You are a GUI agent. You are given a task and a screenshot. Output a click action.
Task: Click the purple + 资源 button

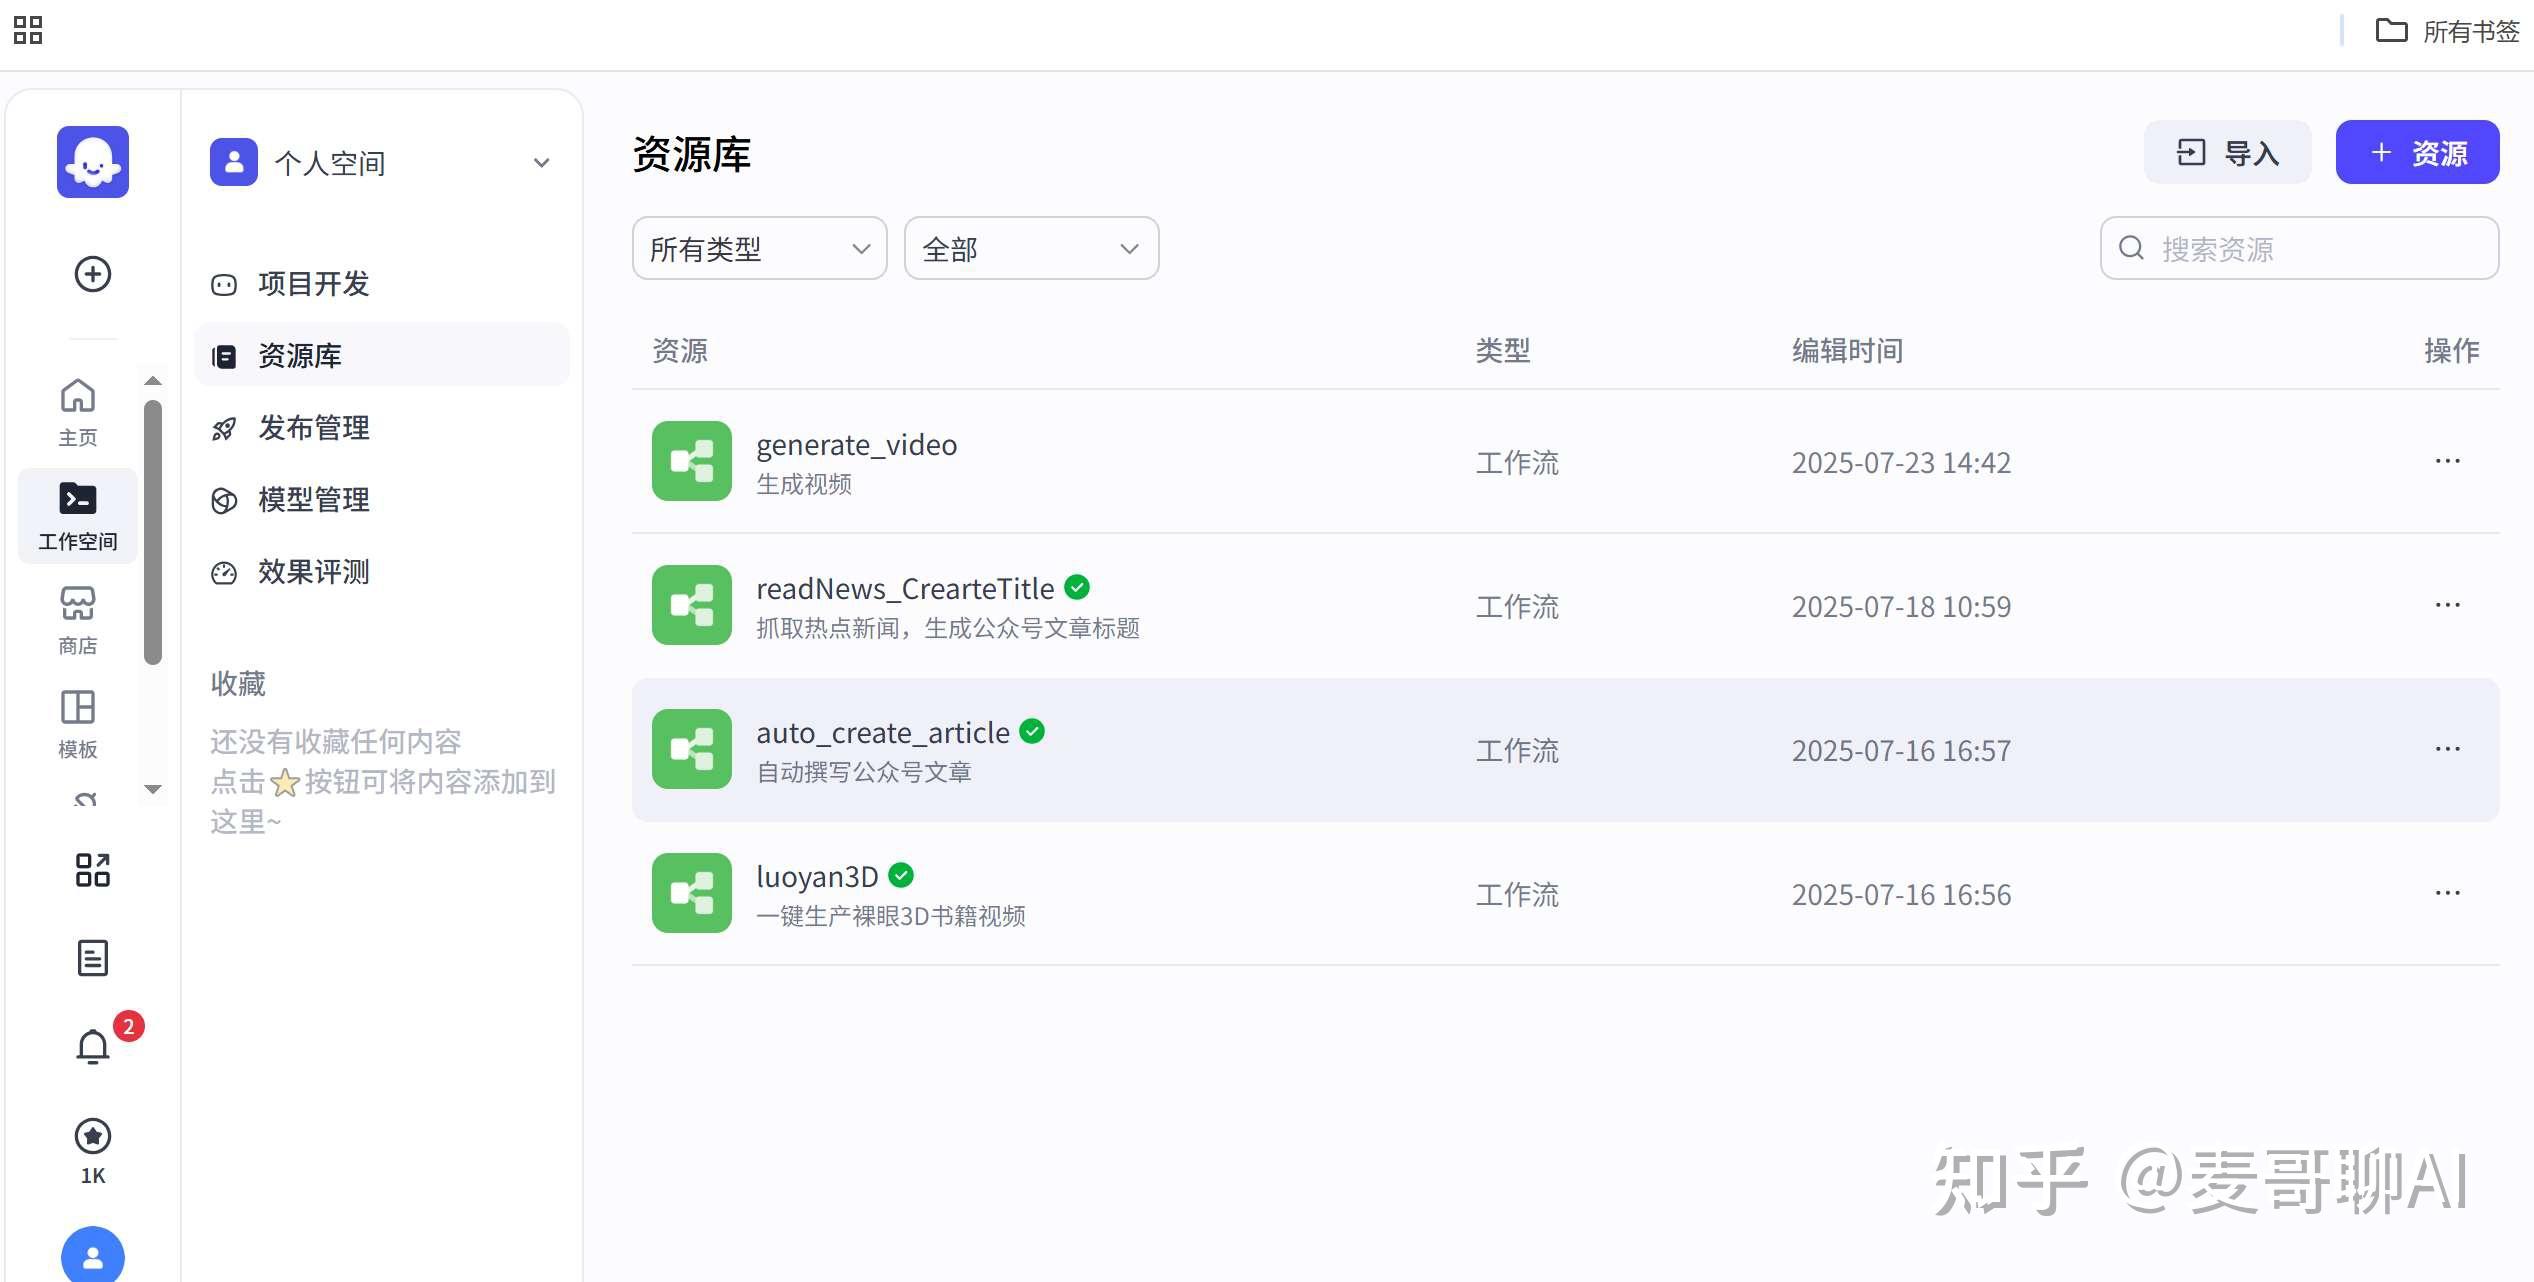click(2416, 152)
